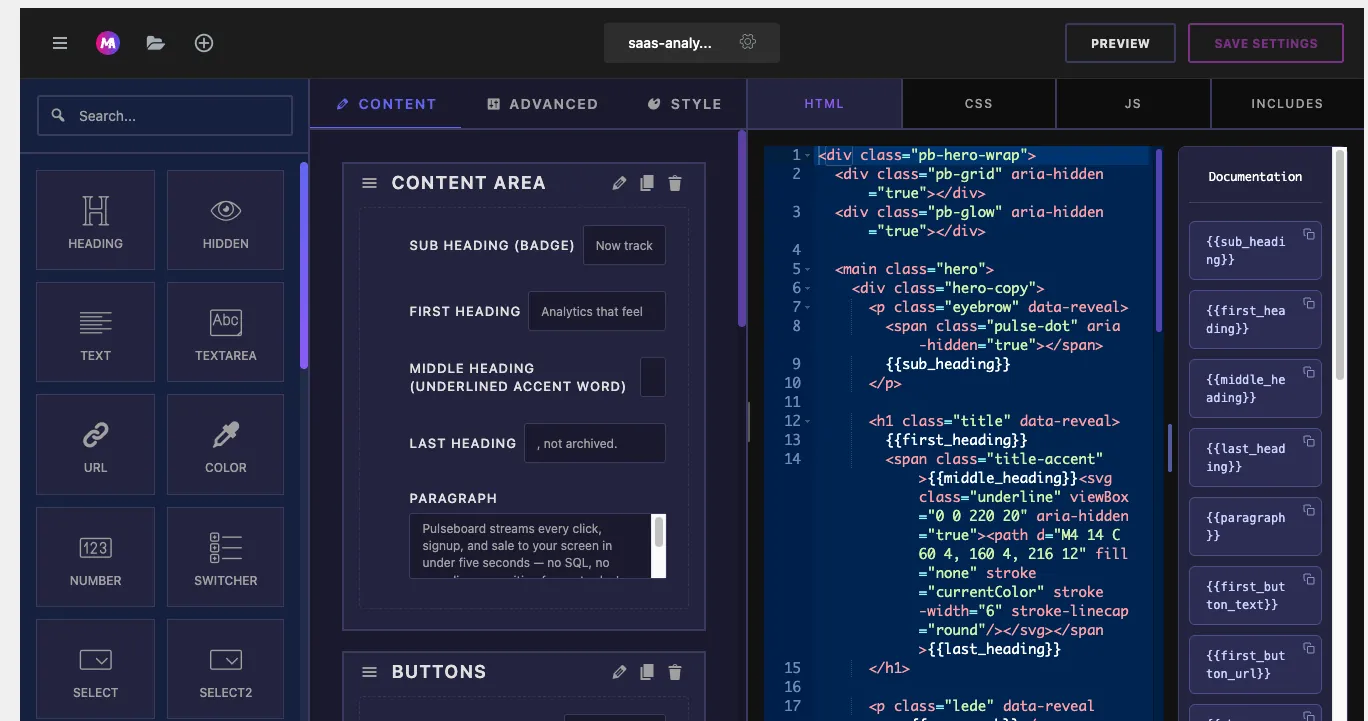Copy the {{last_heading}} documentation tag
The image size is (1368, 721).
point(1309,441)
